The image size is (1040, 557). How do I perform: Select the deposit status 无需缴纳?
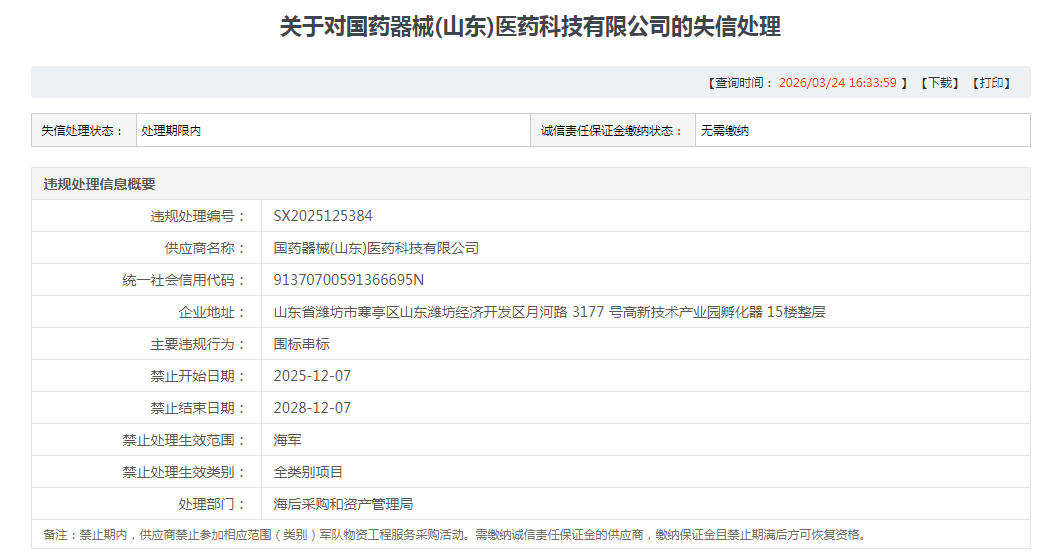click(x=725, y=131)
